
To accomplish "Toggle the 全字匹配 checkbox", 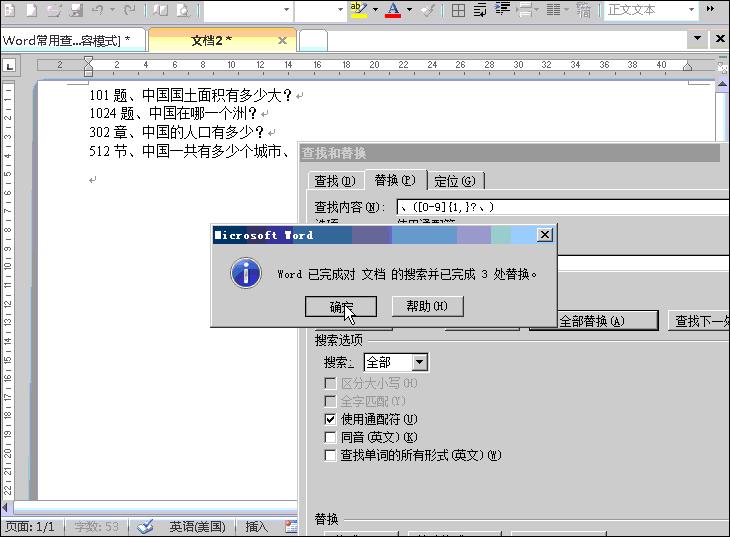I will [330, 401].
